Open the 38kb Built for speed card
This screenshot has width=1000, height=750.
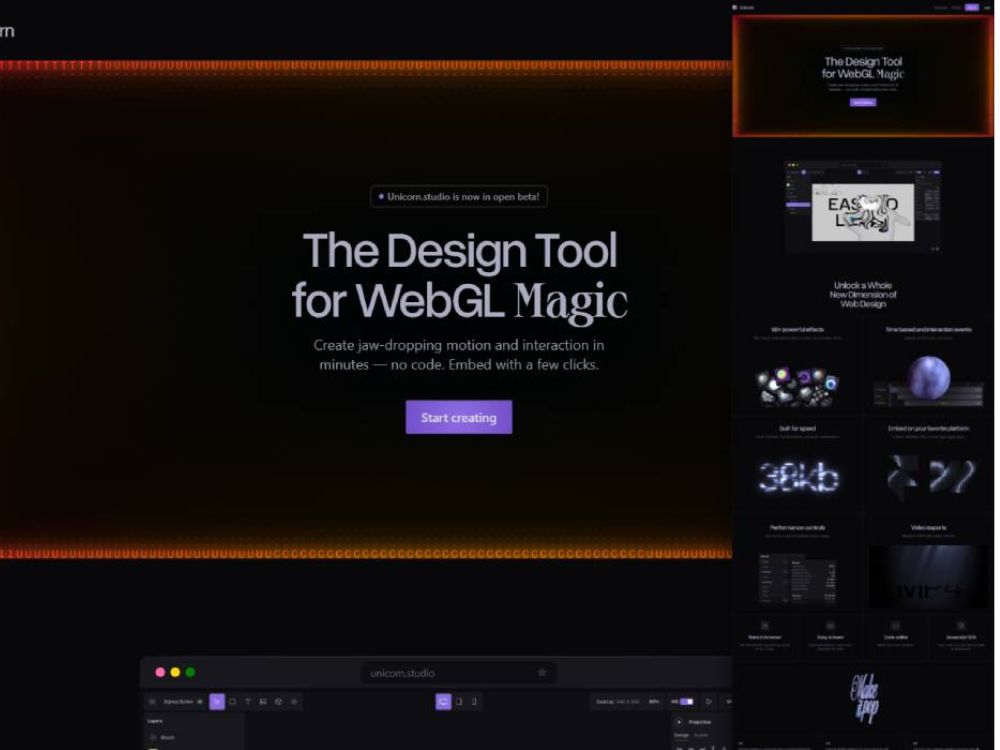point(797,467)
